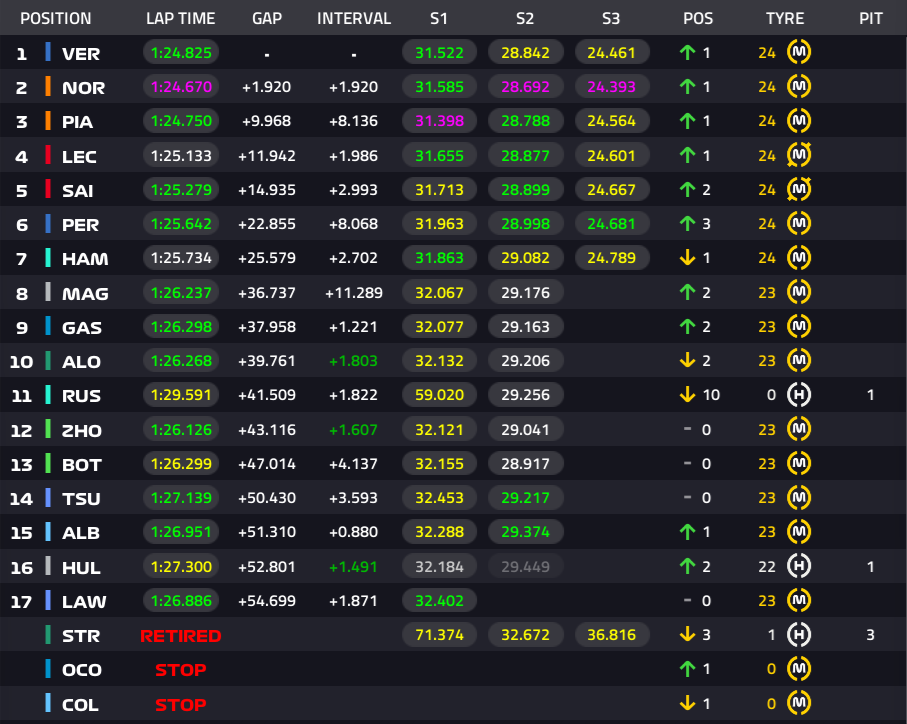Click NOR's purple S3 time 24.393
The height and width of the screenshot is (724, 907).
(612, 87)
